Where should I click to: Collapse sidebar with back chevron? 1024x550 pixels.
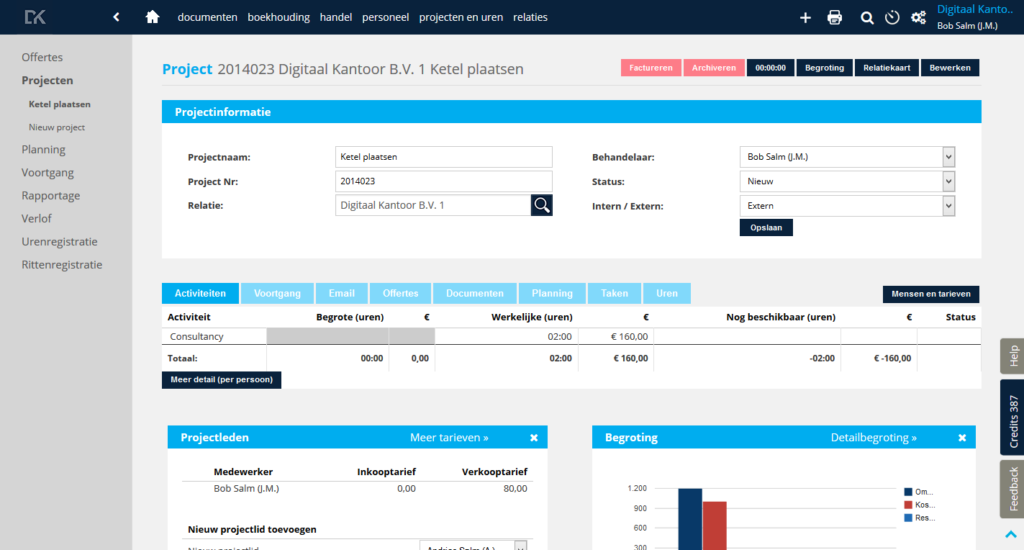116,17
